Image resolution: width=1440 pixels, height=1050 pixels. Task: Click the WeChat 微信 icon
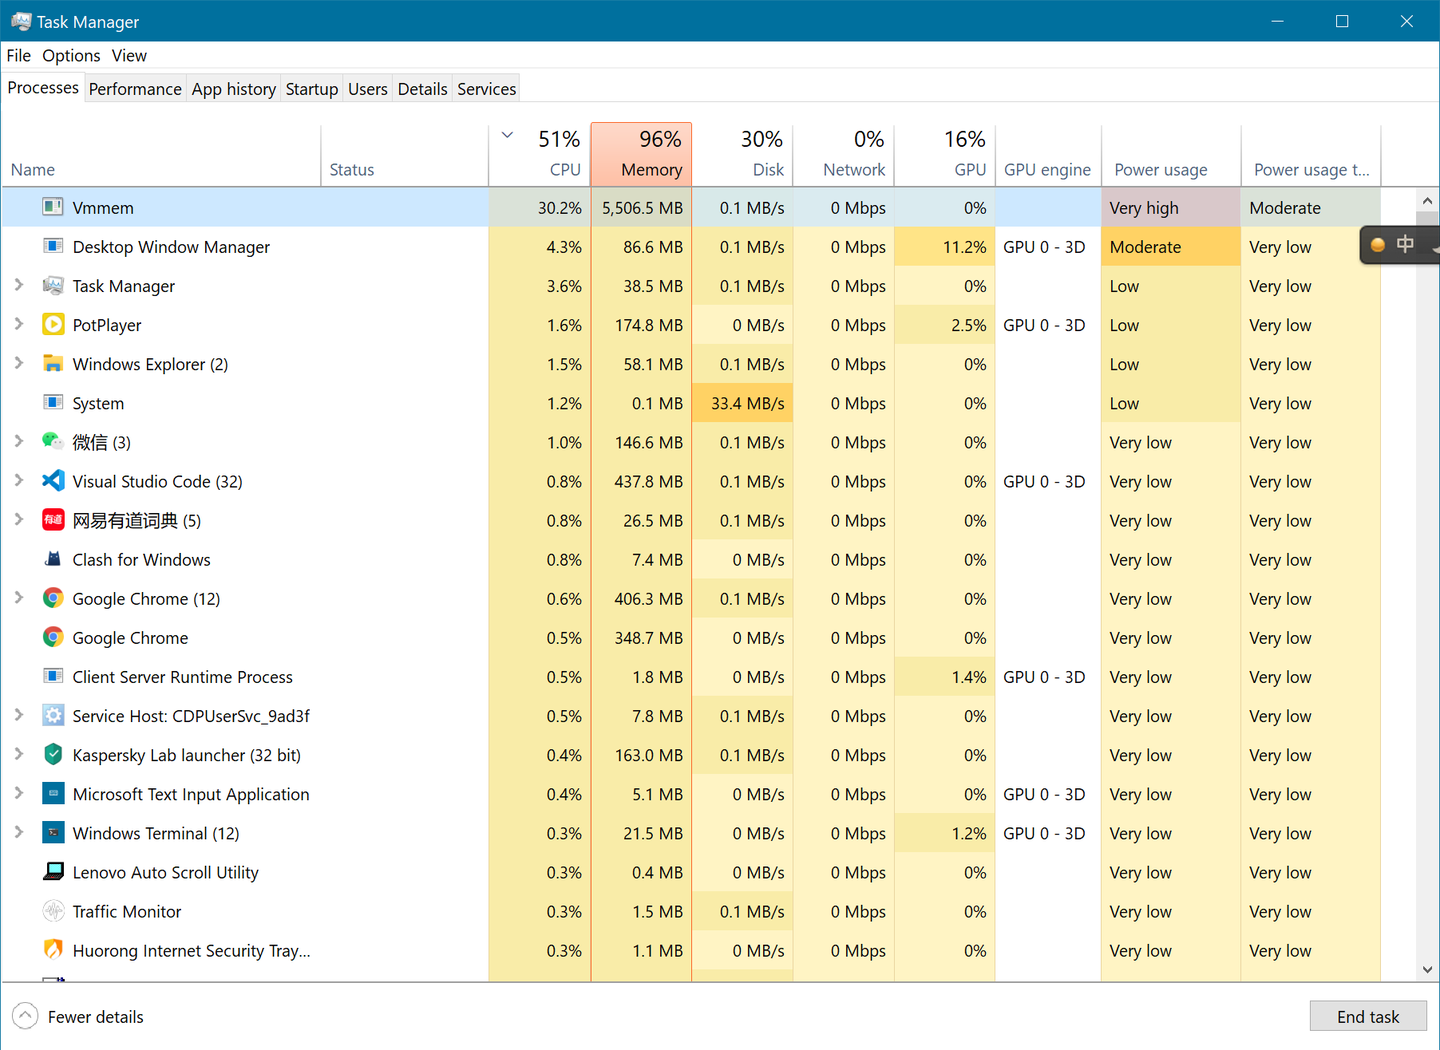tap(53, 441)
